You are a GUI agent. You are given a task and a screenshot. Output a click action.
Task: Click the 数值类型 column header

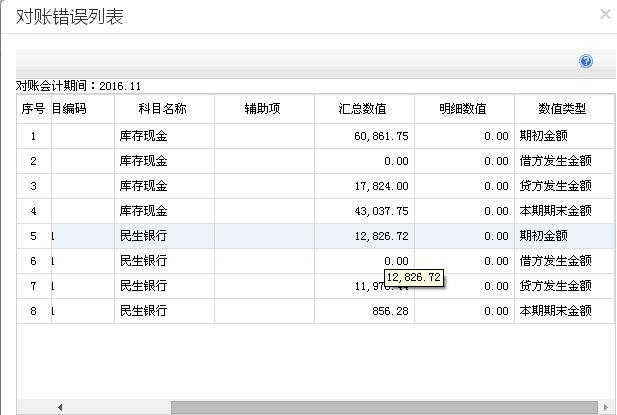pos(564,109)
